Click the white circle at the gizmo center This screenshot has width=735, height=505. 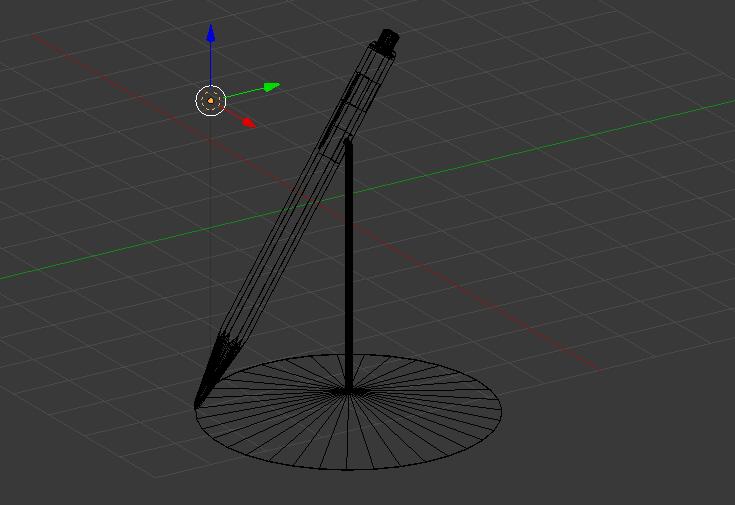210,100
